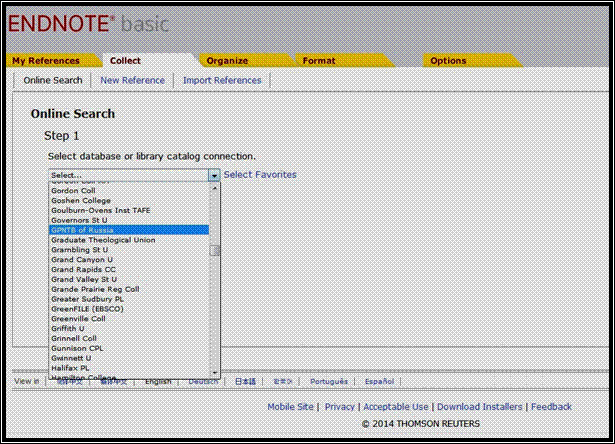Click the dropdown list scrollbar thumb

pyautogui.click(x=215, y=251)
